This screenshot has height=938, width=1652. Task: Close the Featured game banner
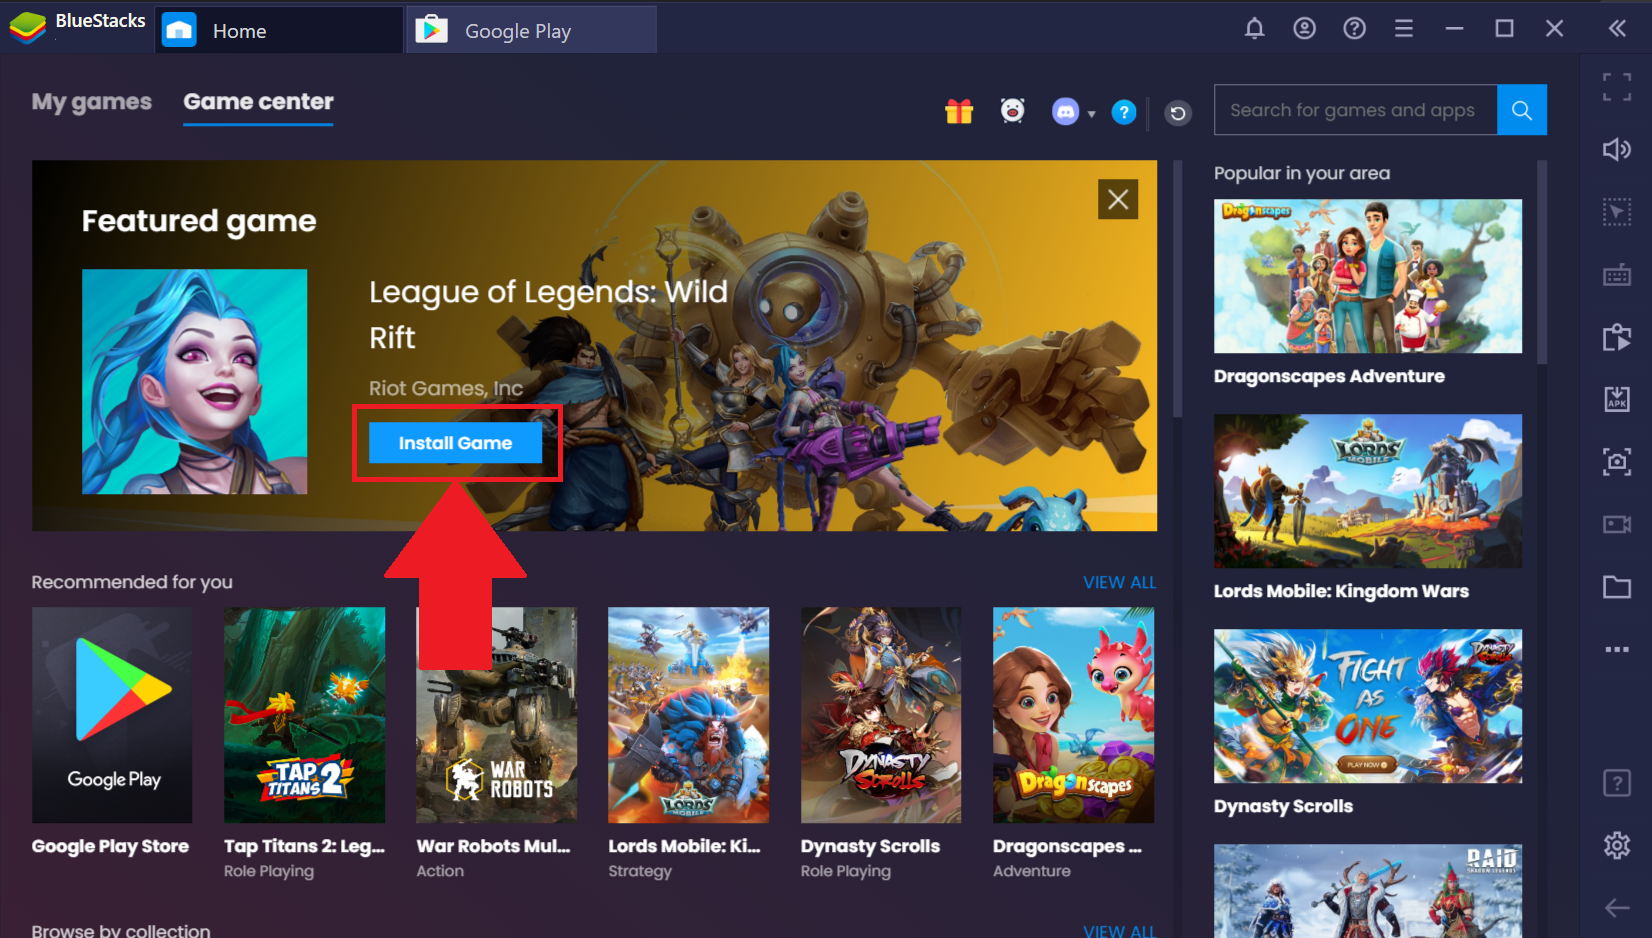(1118, 199)
